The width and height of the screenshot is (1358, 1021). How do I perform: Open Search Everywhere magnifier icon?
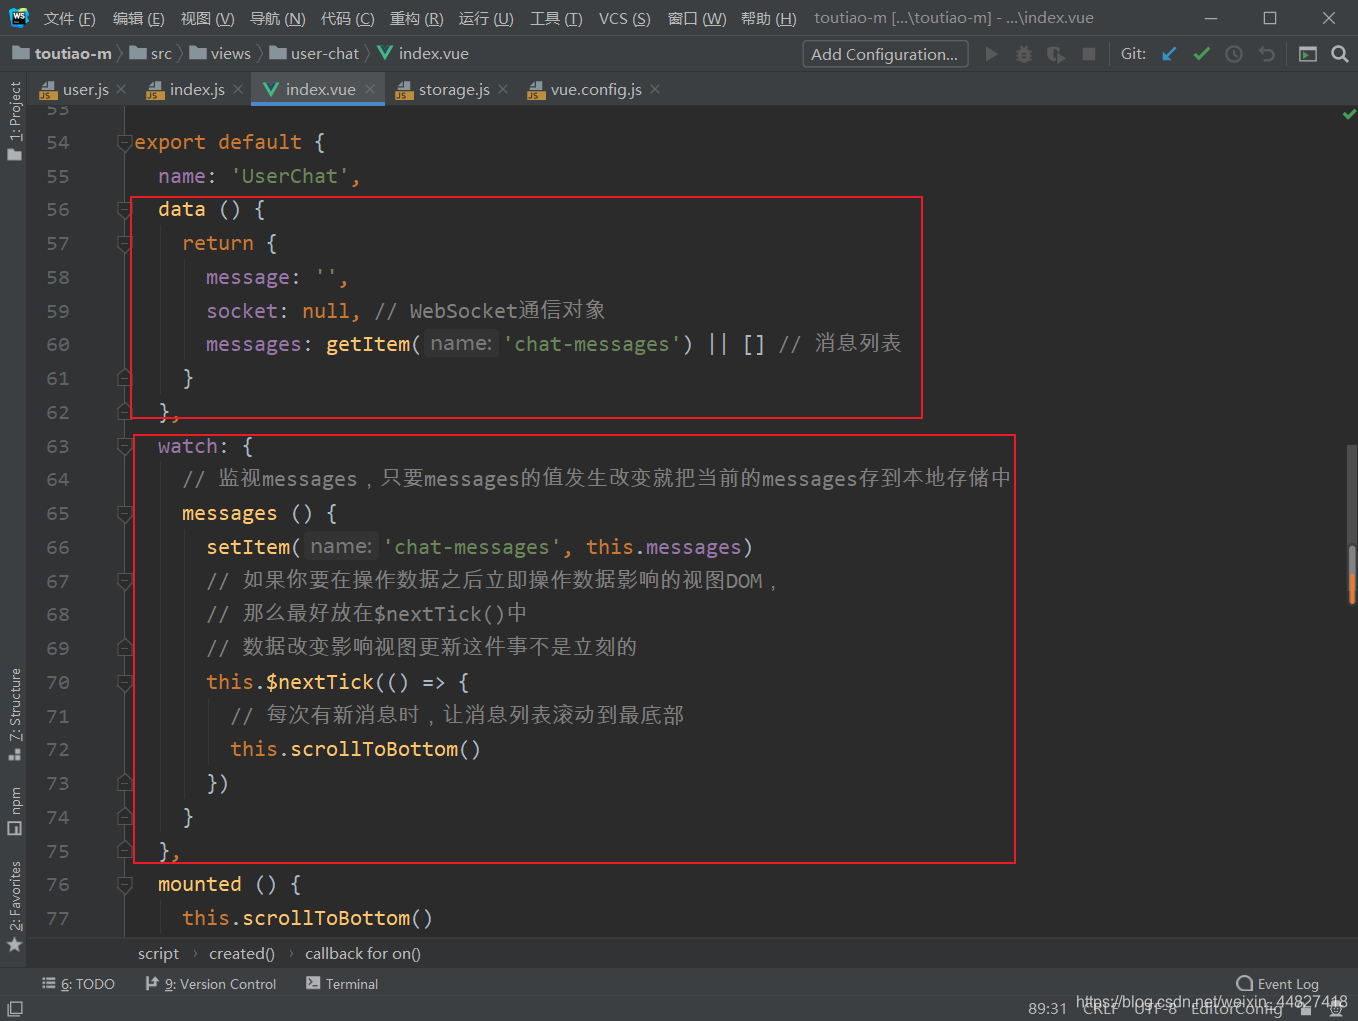click(1340, 54)
